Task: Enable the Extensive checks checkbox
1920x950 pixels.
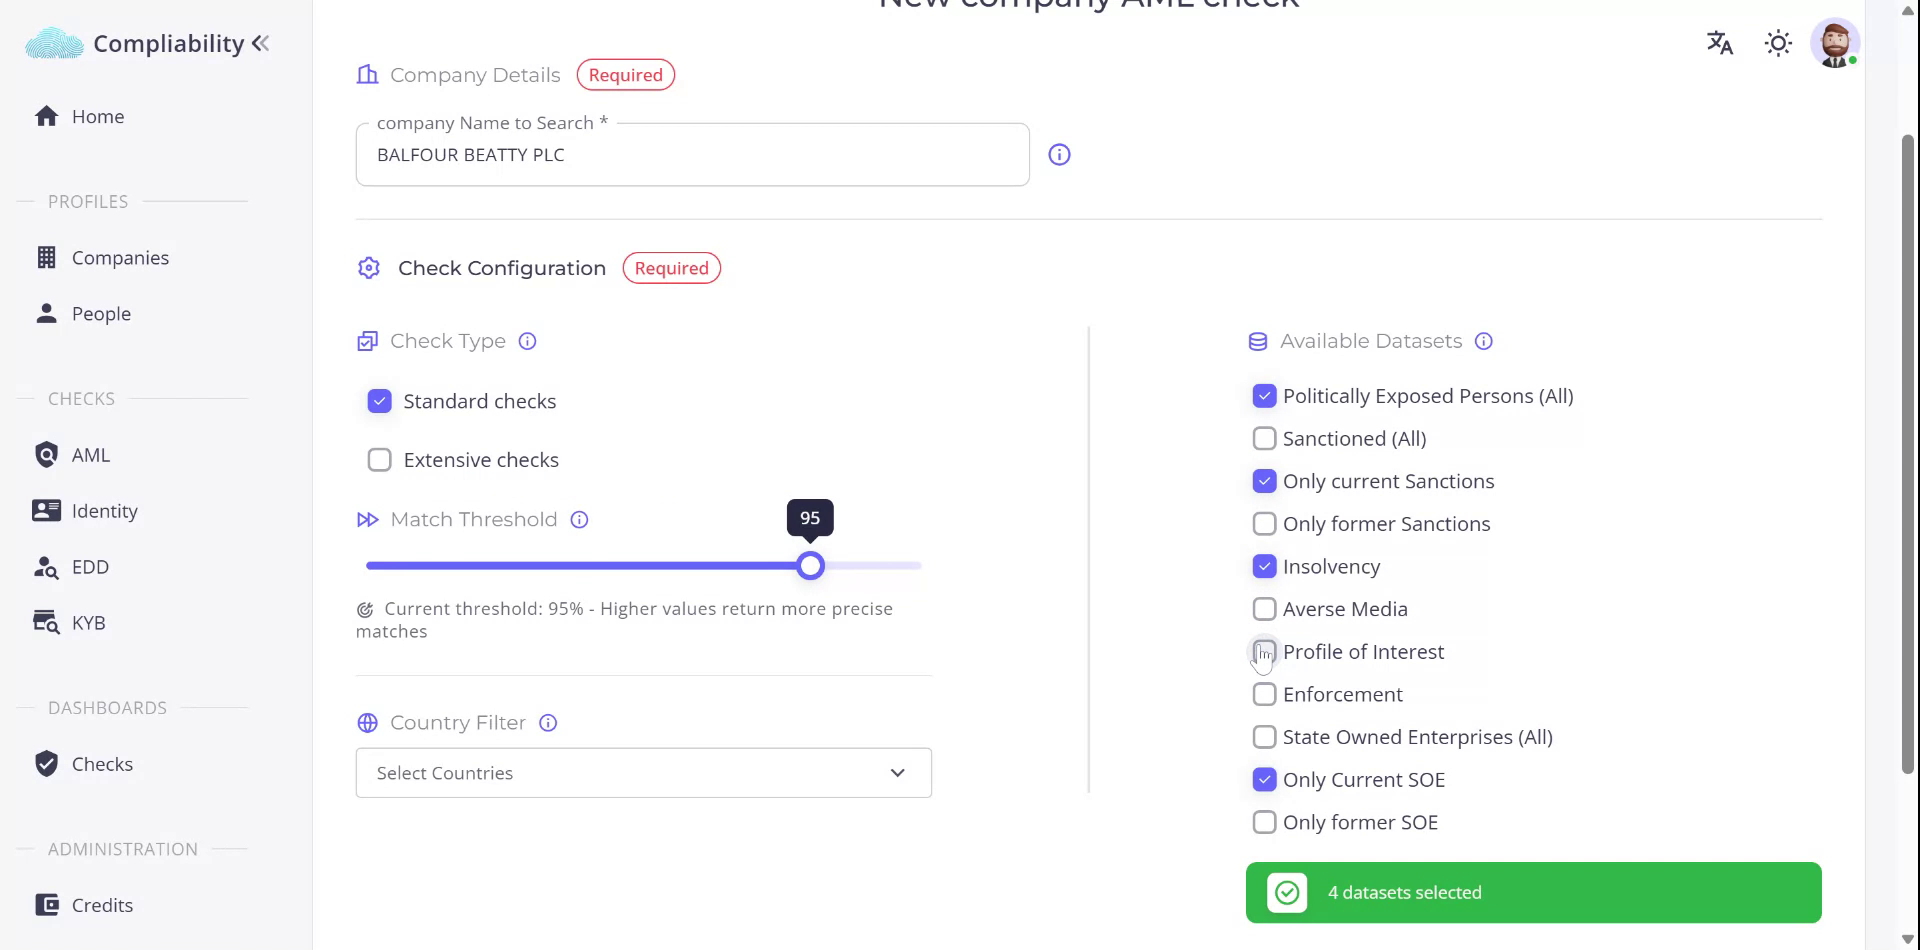Action: (x=380, y=460)
